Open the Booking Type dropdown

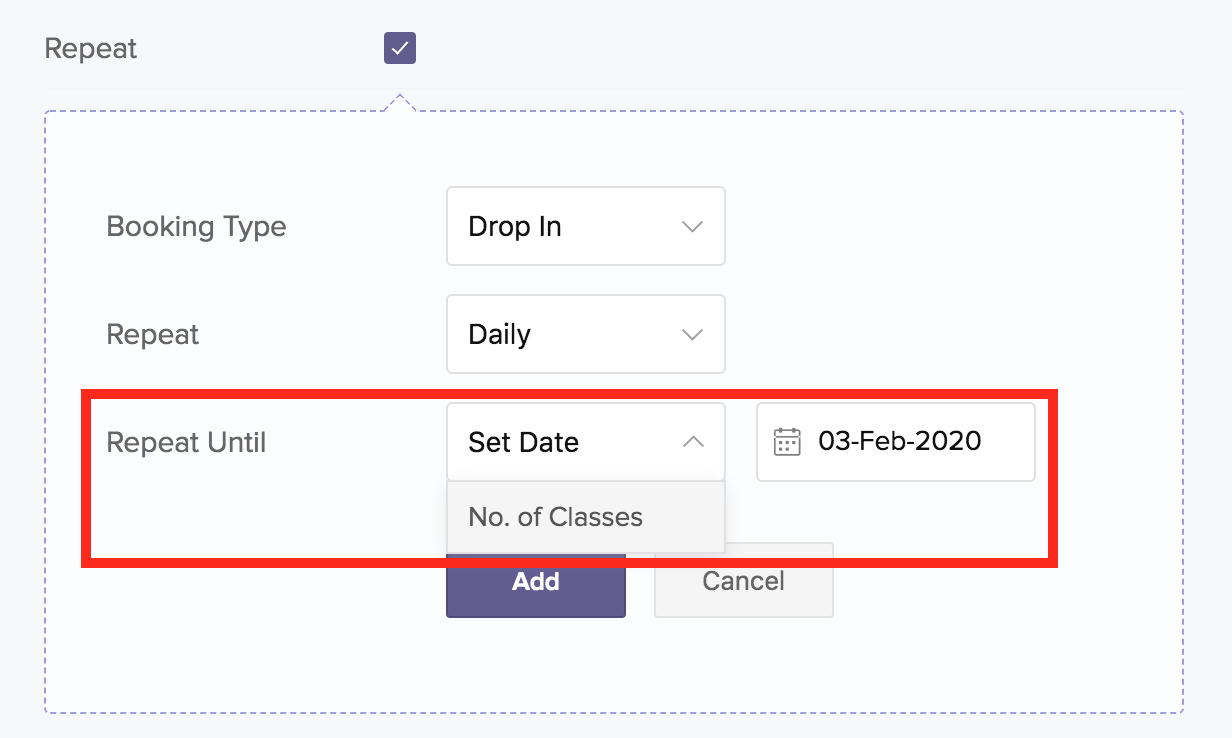click(585, 226)
